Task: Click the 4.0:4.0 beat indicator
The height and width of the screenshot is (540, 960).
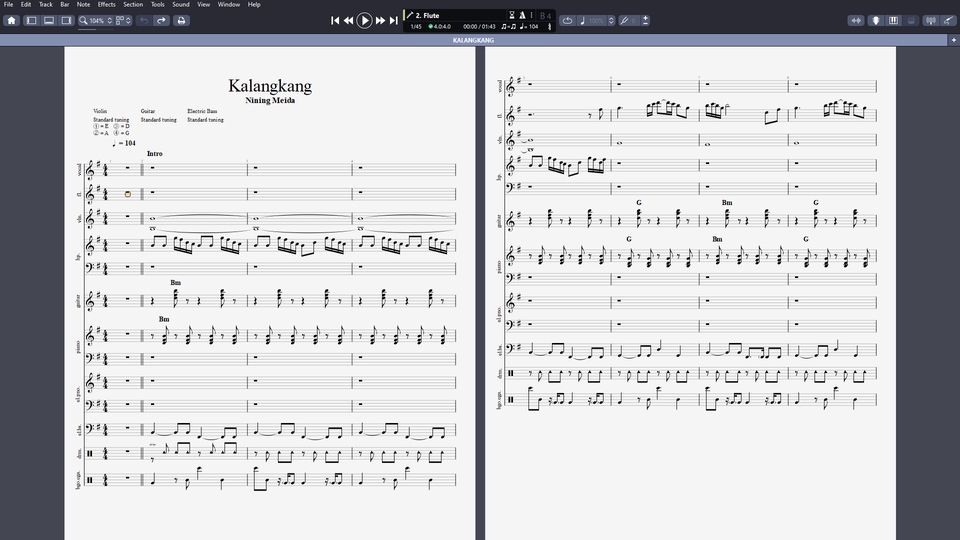Action: click(439, 26)
